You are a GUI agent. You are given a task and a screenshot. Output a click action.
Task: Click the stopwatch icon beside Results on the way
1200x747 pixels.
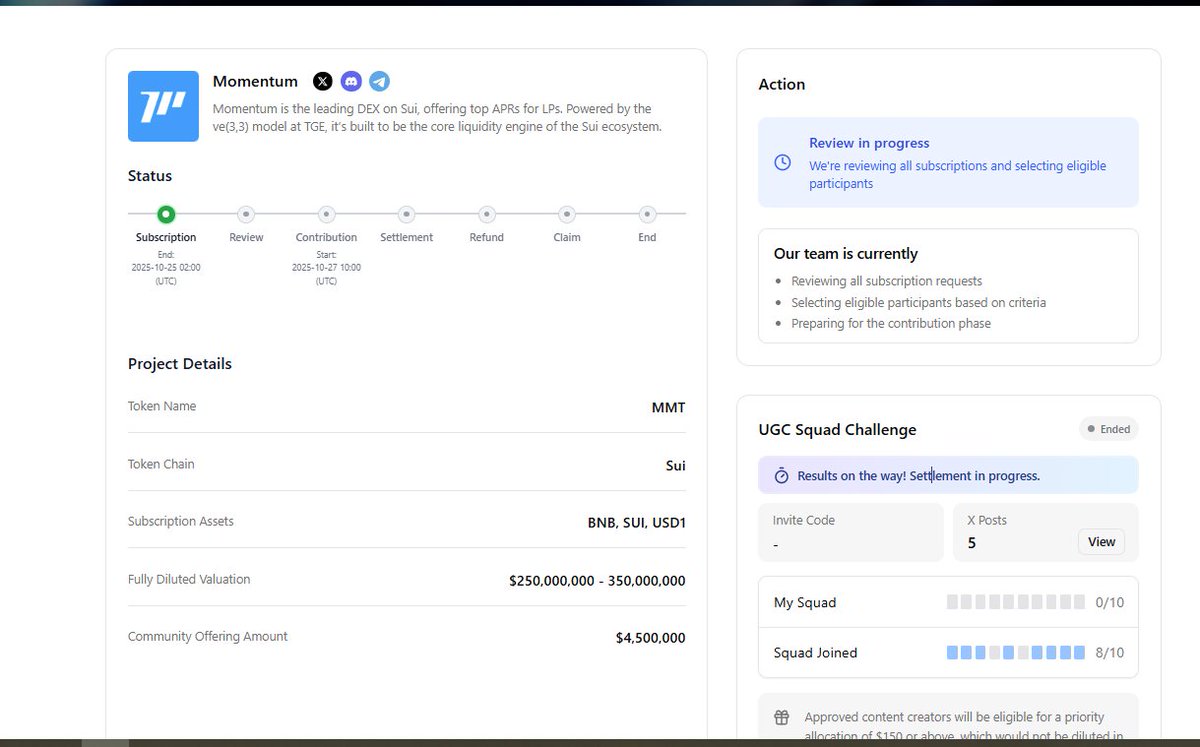782,476
